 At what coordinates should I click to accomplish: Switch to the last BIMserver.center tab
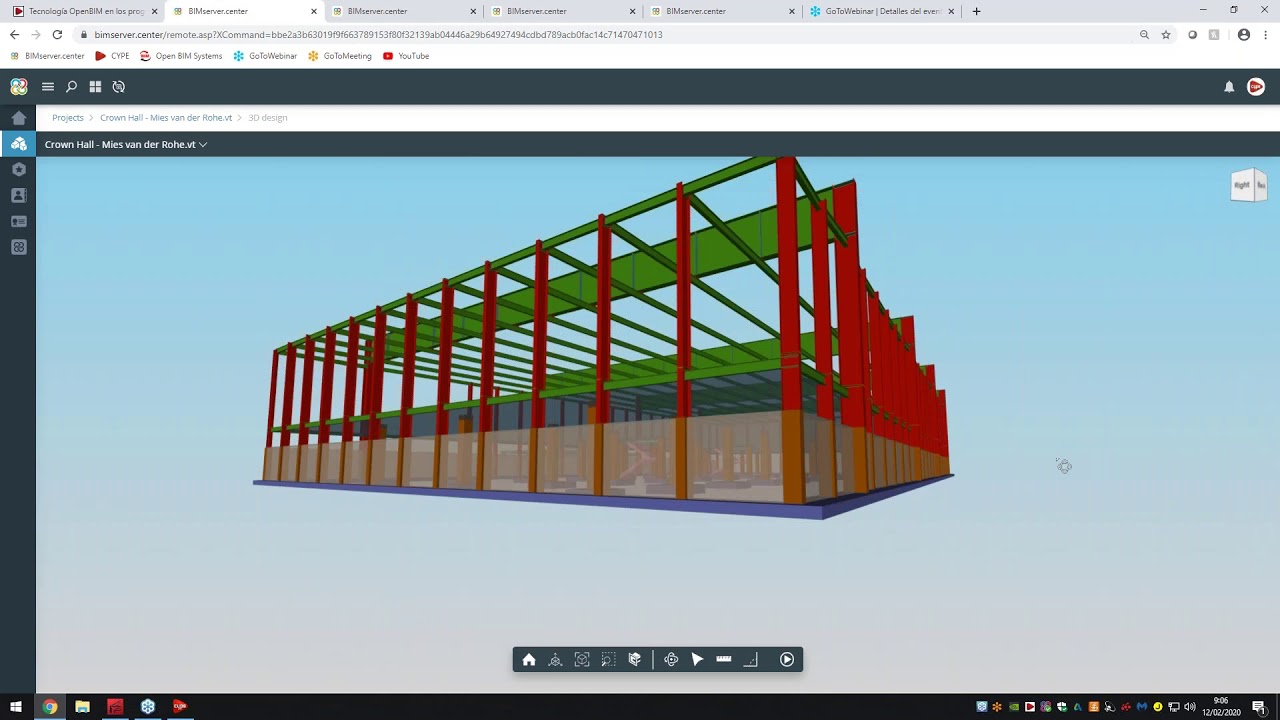coord(723,11)
